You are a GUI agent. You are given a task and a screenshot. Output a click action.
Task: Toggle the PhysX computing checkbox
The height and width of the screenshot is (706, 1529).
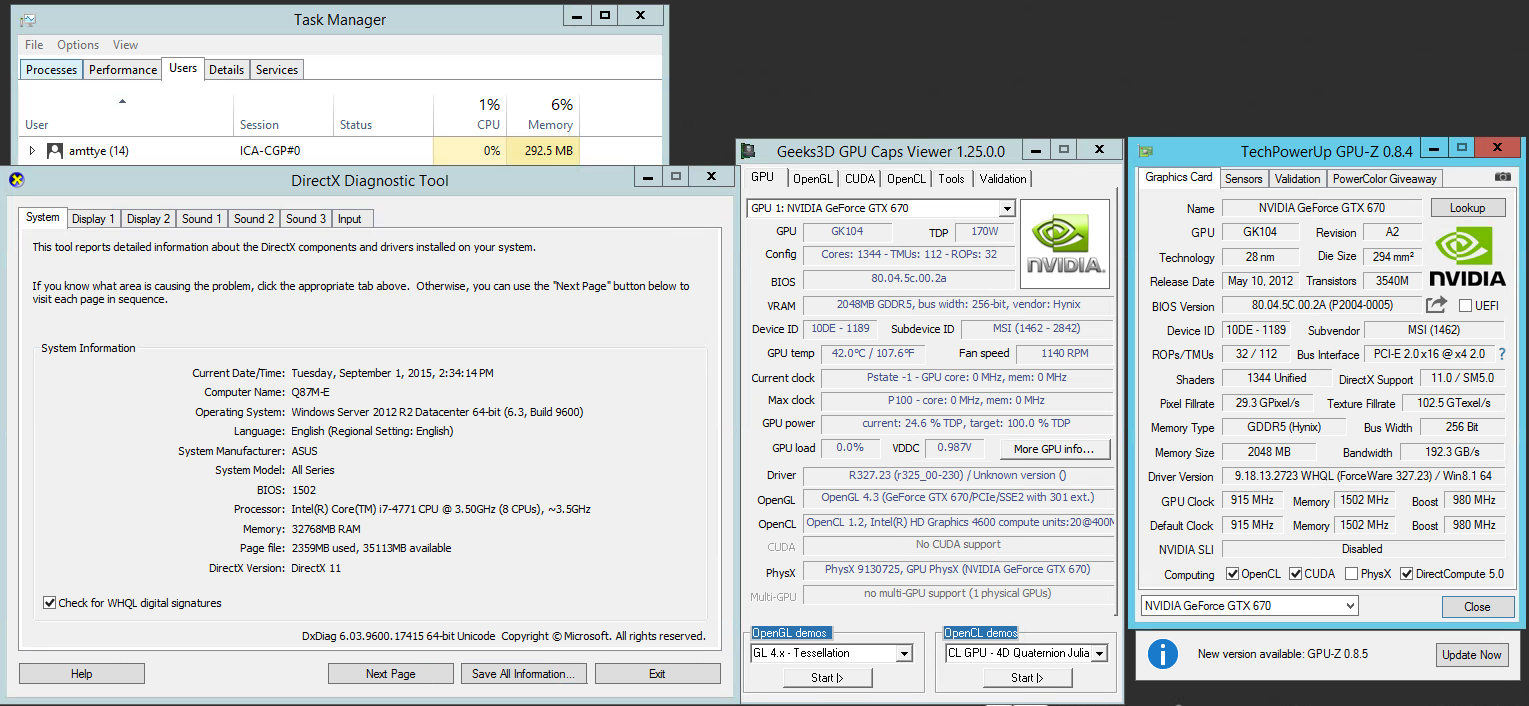click(1352, 574)
